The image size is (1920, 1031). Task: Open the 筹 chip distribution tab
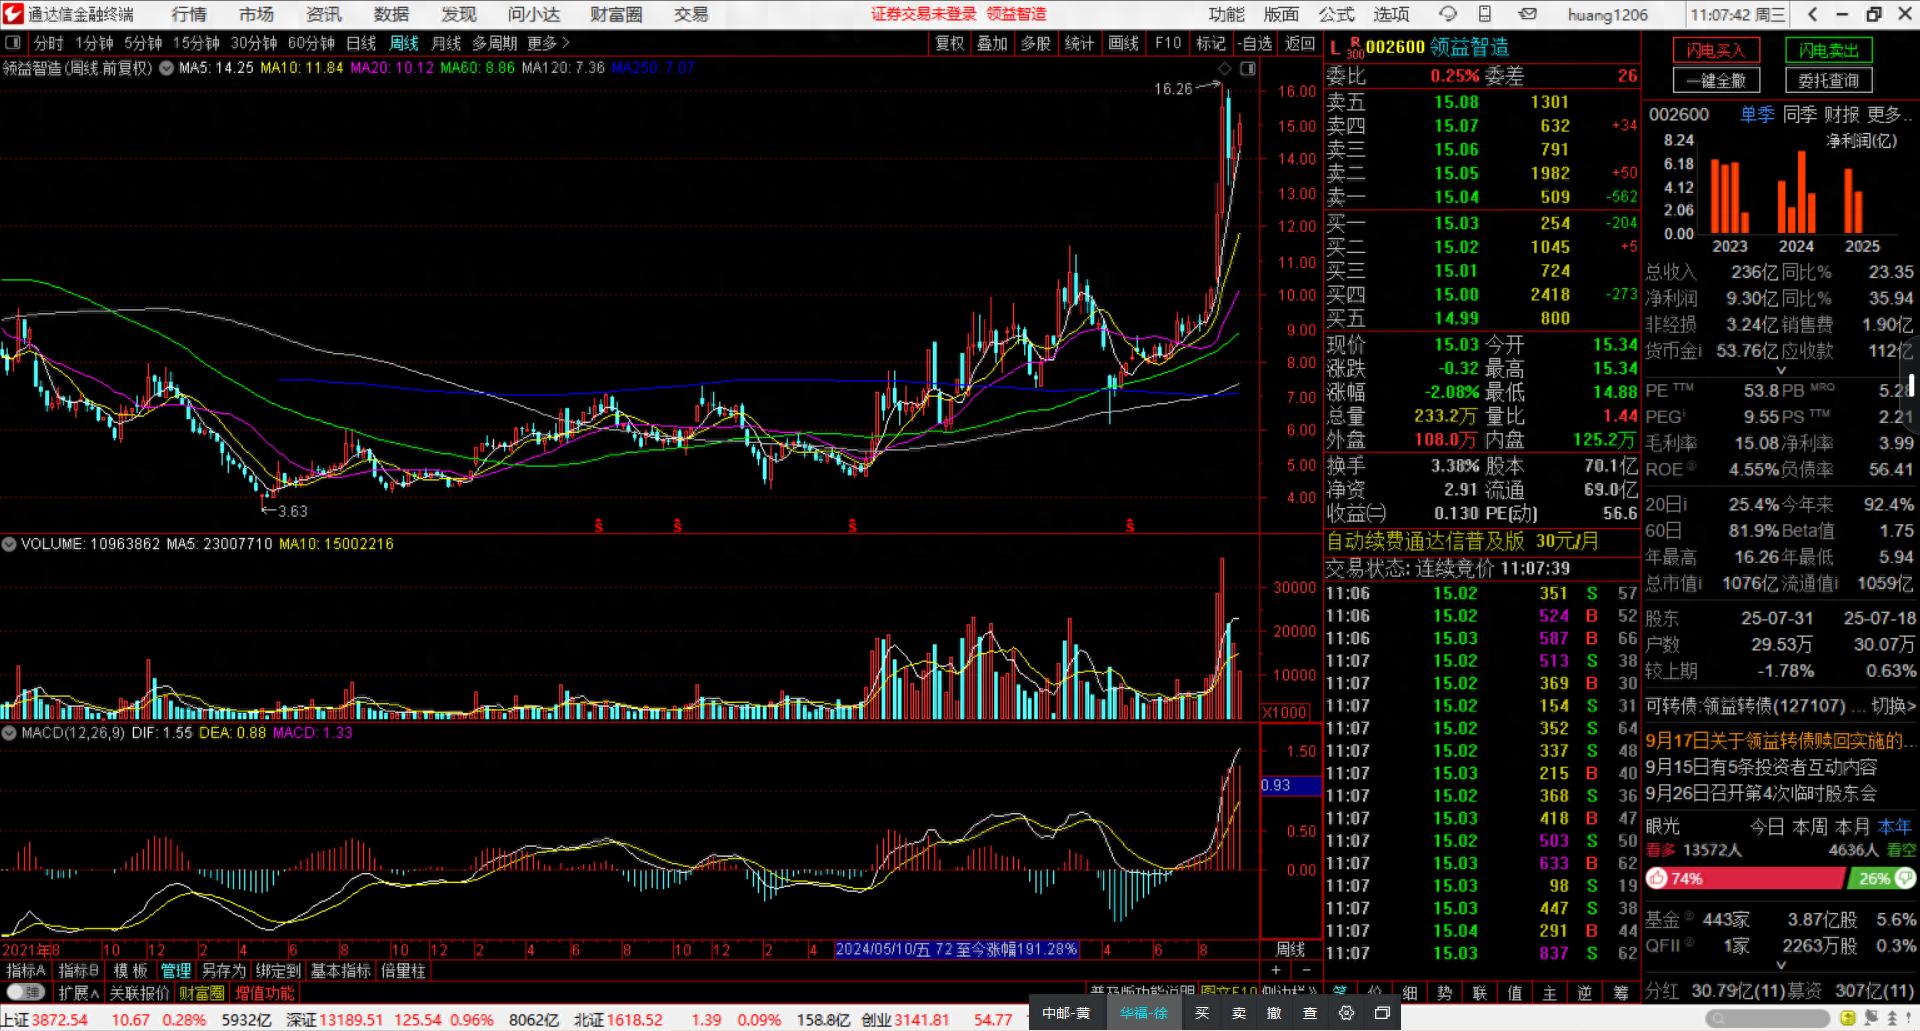coord(1621,993)
